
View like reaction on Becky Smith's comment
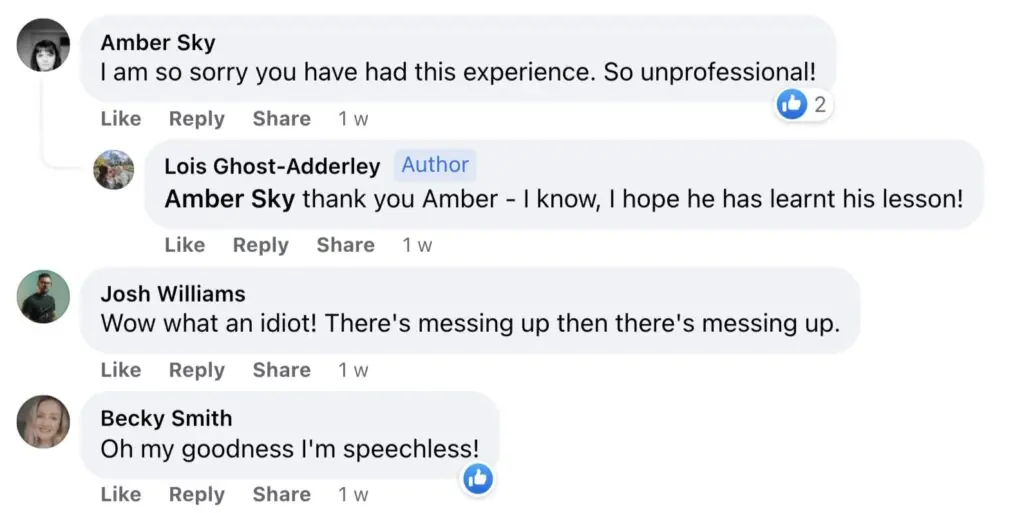[477, 479]
